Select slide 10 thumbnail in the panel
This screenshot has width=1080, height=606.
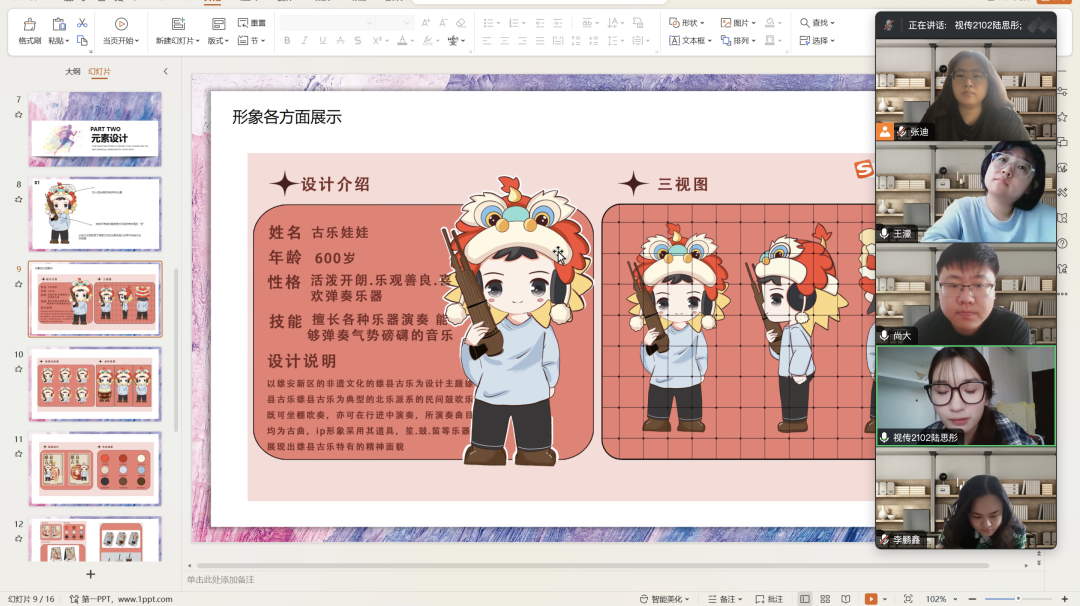[x=95, y=385]
